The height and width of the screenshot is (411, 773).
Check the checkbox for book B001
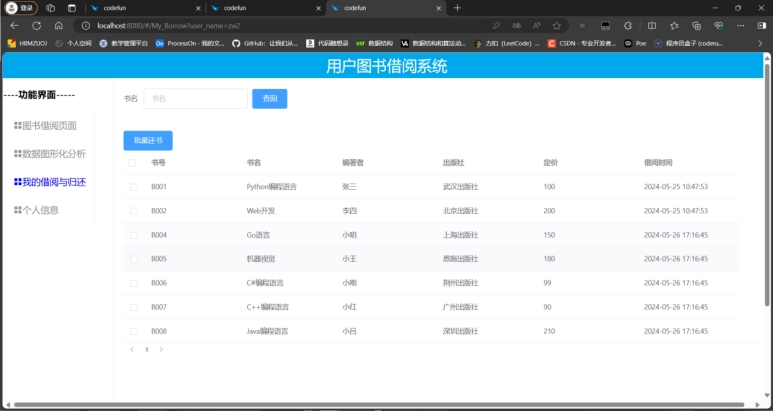click(x=133, y=187)
